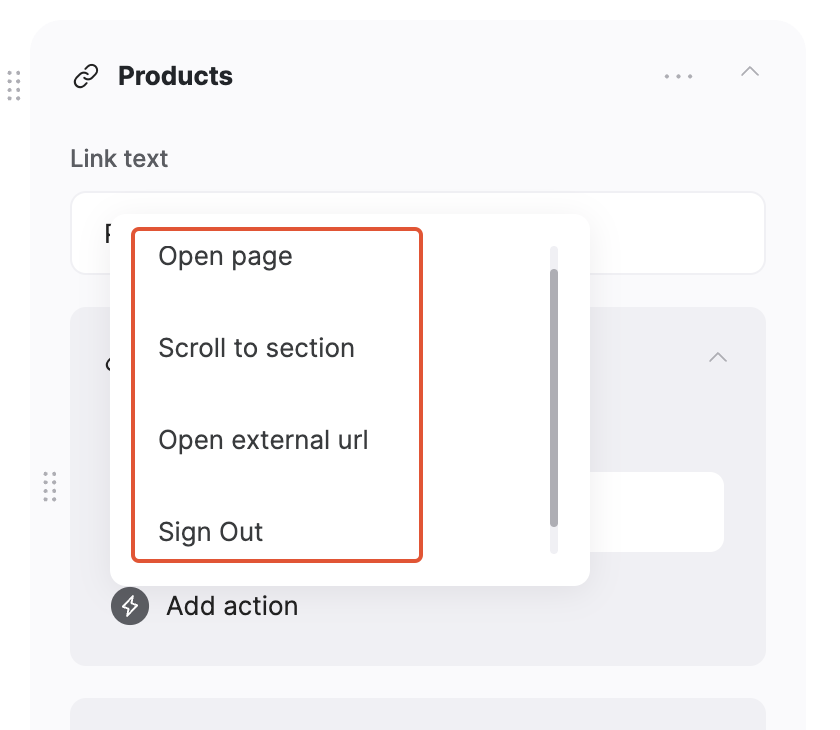Click the drag handle beside the action card
The image size is (840, 730).
(x=49, y=488)
